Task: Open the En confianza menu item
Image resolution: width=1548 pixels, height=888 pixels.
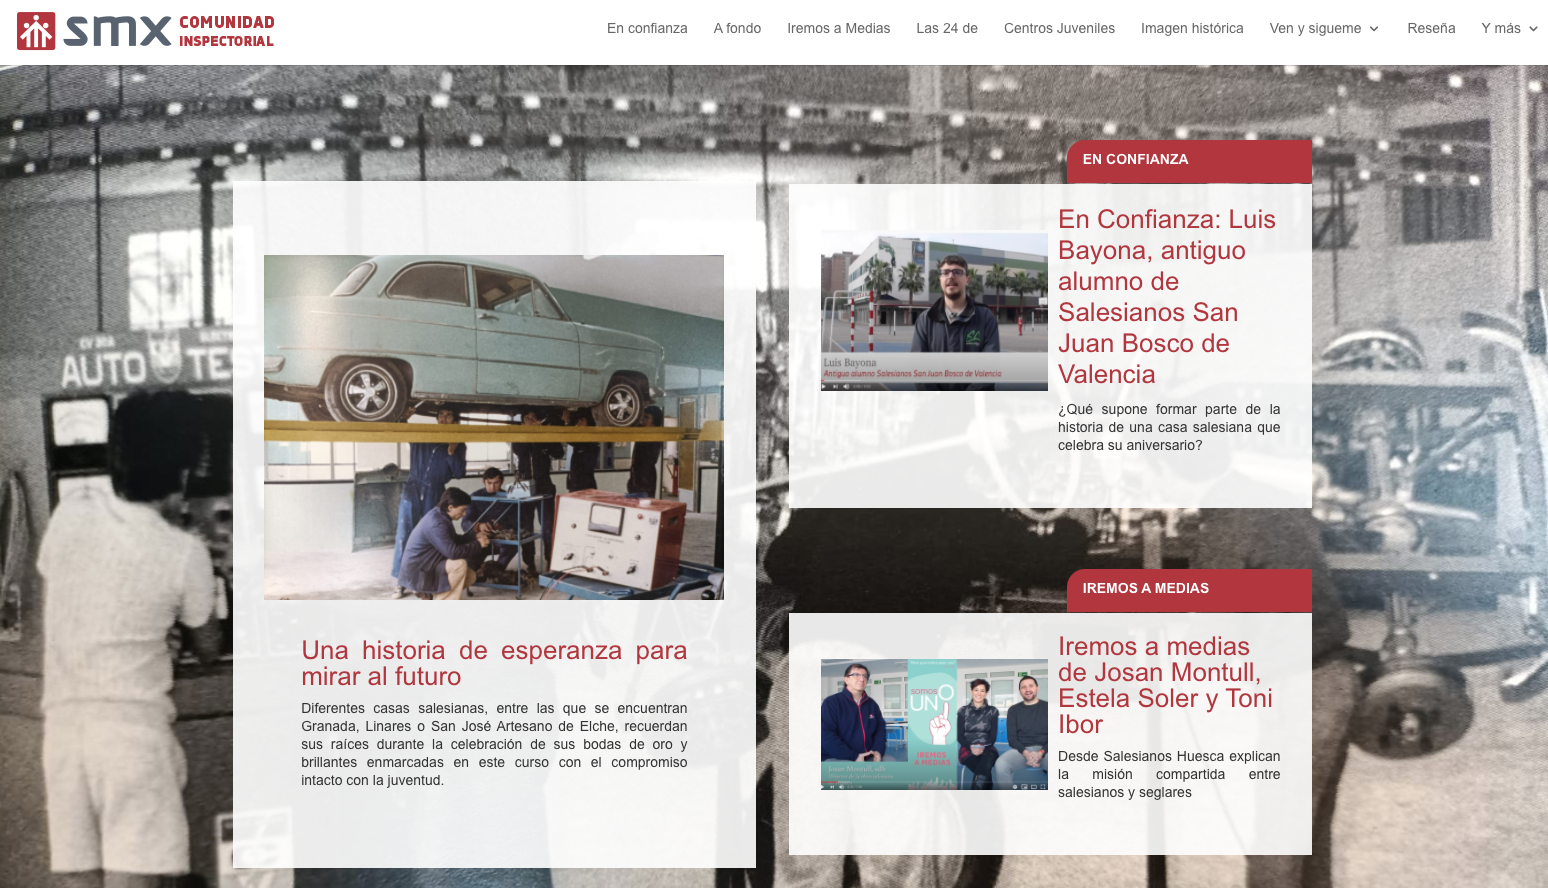Action: pos(647,28)
